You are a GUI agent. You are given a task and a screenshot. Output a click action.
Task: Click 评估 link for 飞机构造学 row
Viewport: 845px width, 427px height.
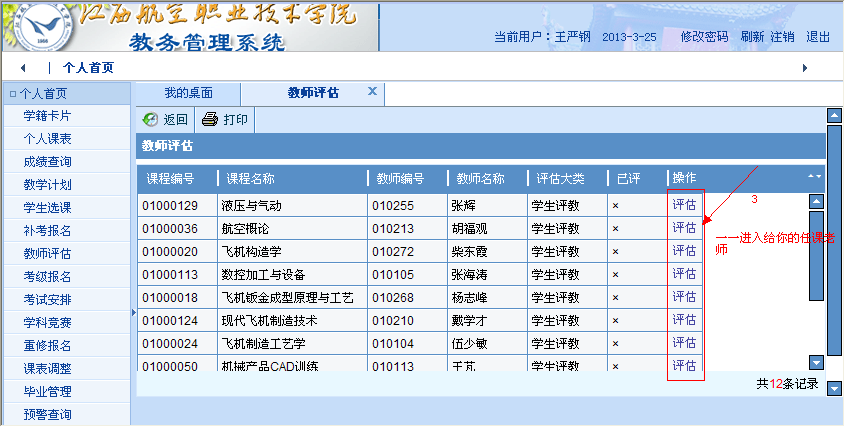pos(684,251)
